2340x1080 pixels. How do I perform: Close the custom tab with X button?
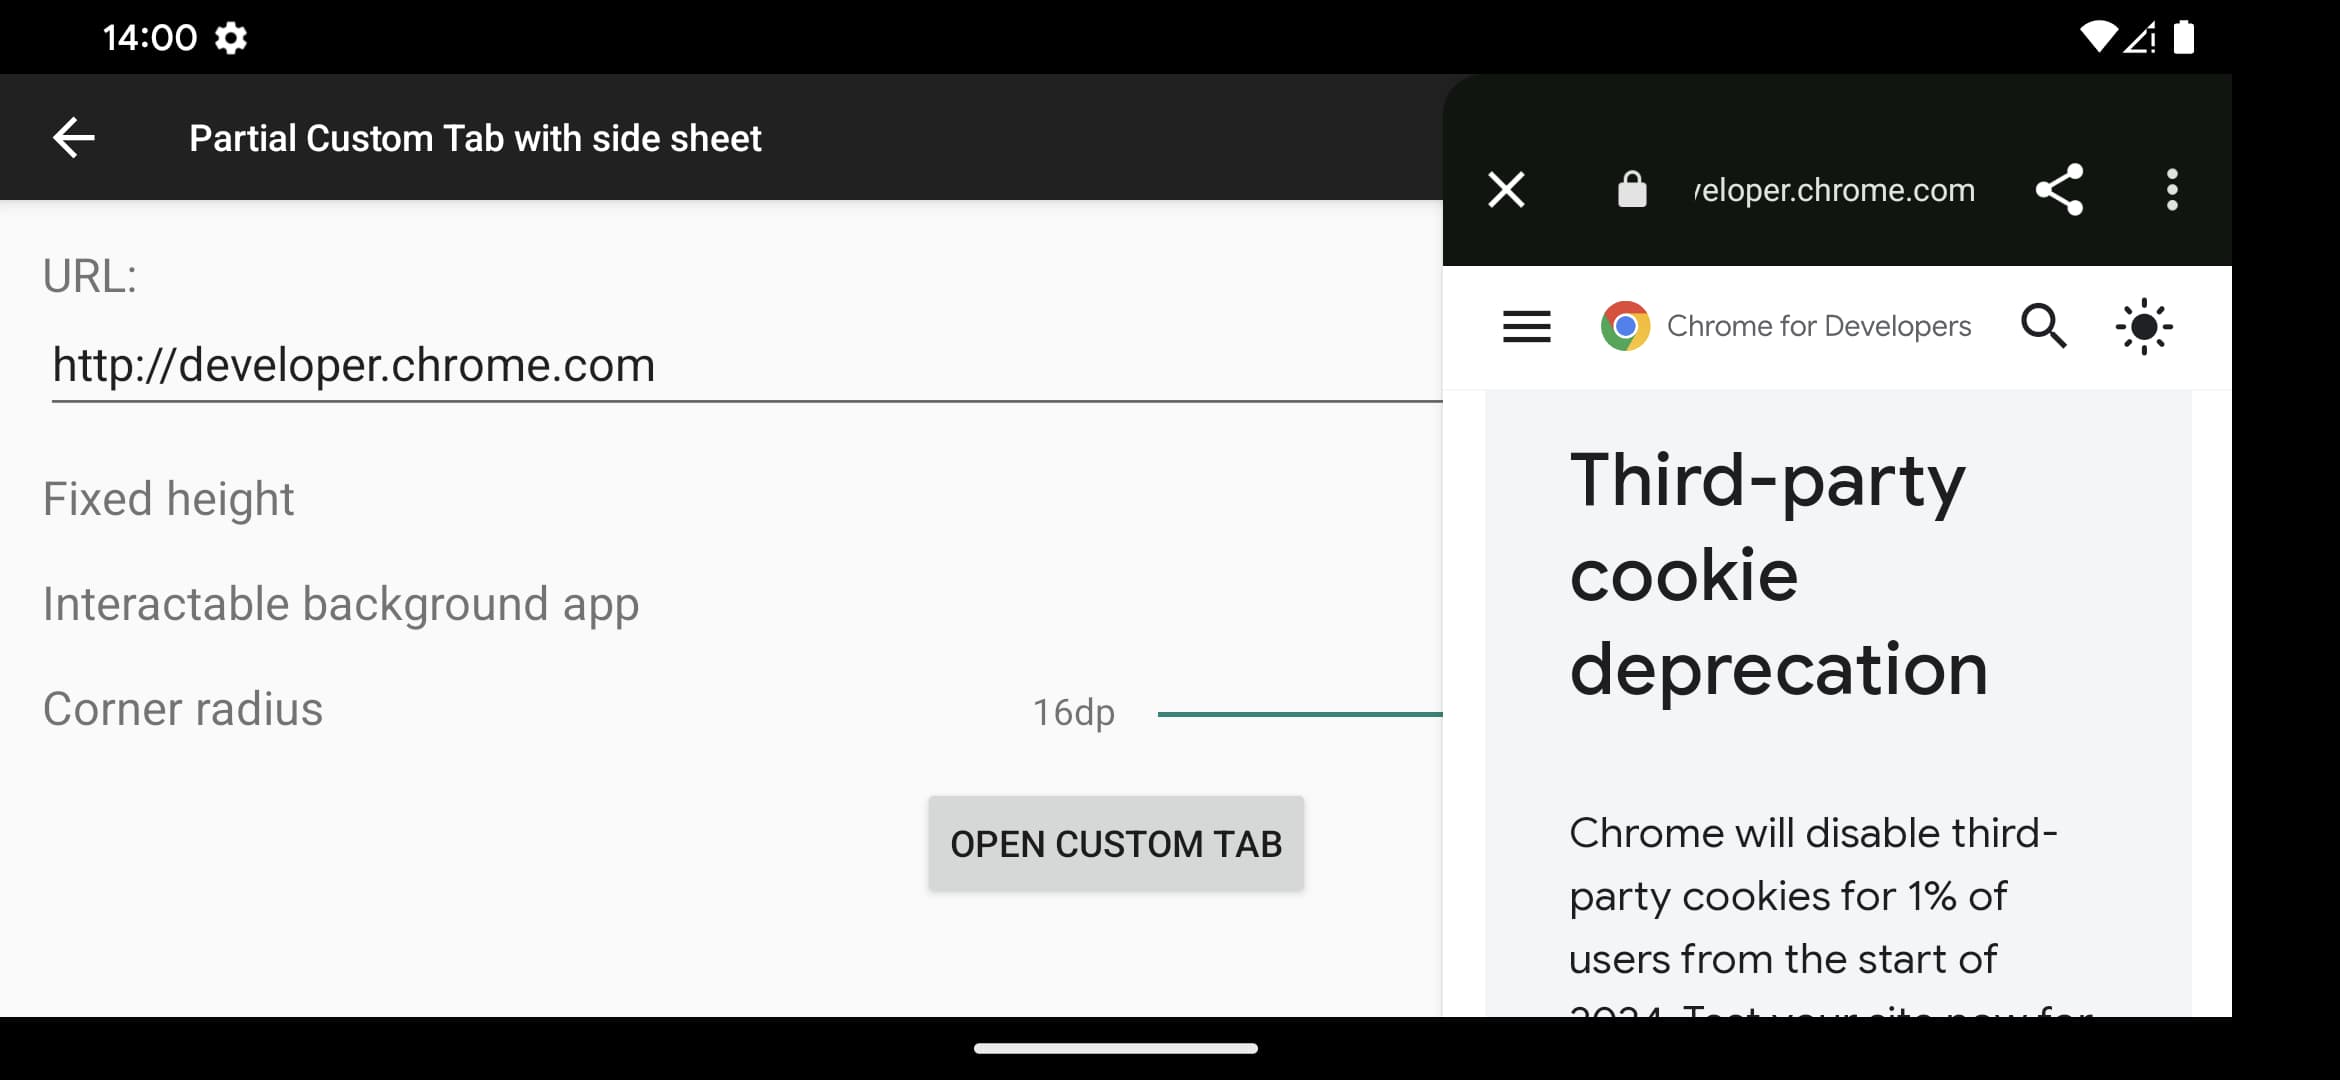(x=1506, y=189)
